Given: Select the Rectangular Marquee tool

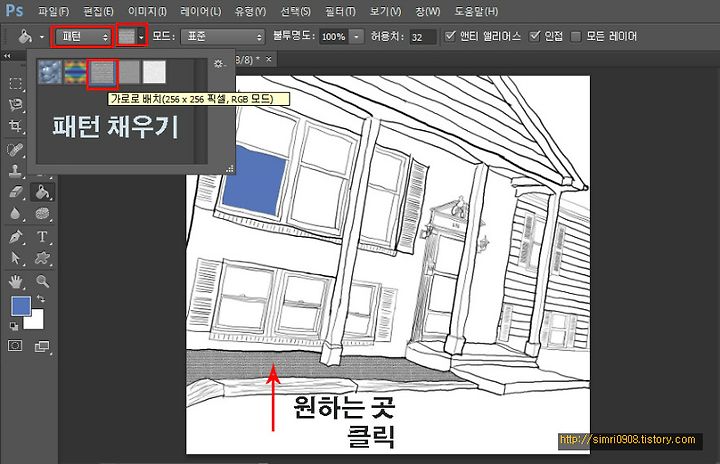Looking at the screenshot, I should pyautogui.click(x=16, y=83).
